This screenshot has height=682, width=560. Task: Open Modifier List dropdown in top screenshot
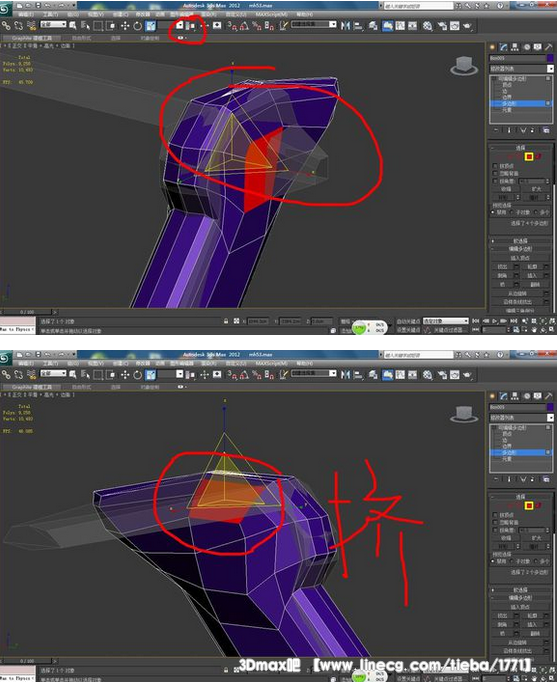coord(521,69)
